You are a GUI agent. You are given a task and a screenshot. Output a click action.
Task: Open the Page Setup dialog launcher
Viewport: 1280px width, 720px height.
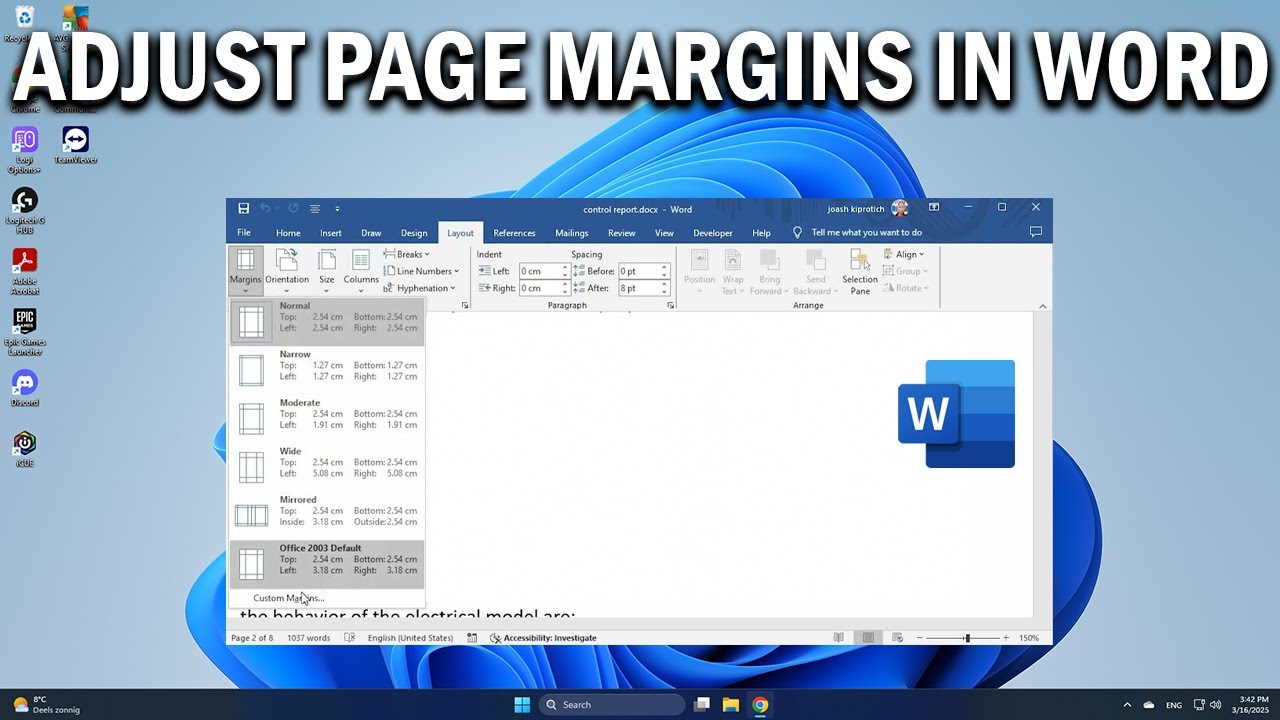click(464, 305)
